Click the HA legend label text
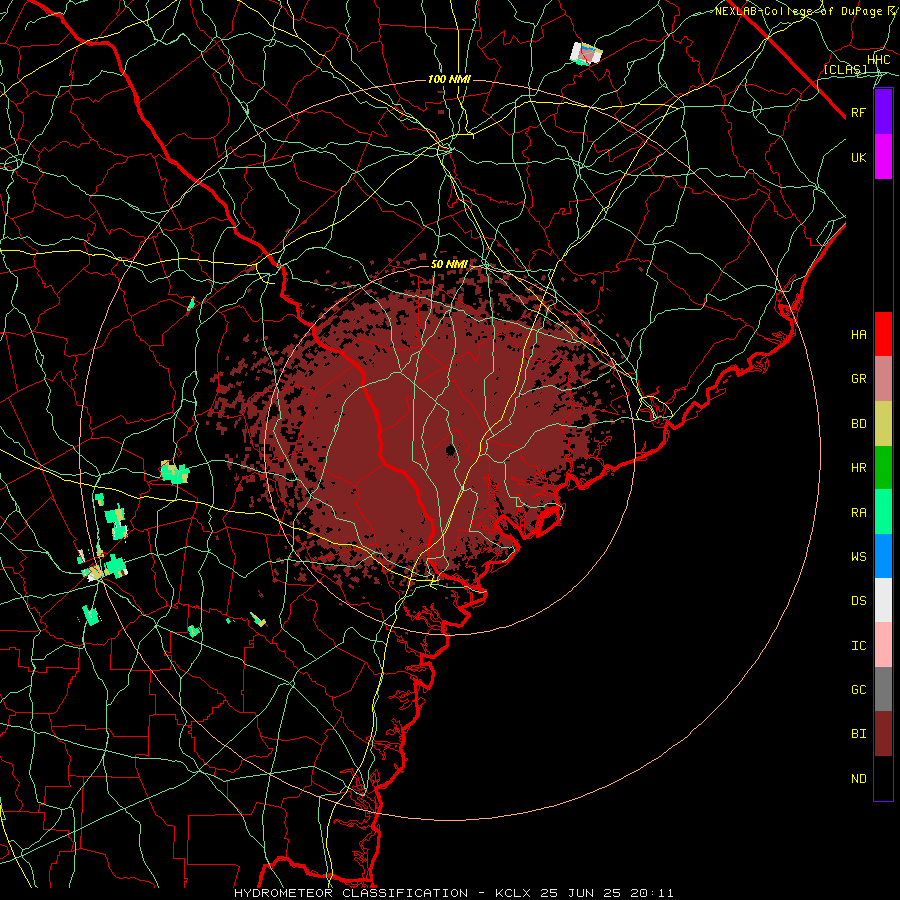The image size is (900, 900). pyautogui.click(x=859, y=335)
